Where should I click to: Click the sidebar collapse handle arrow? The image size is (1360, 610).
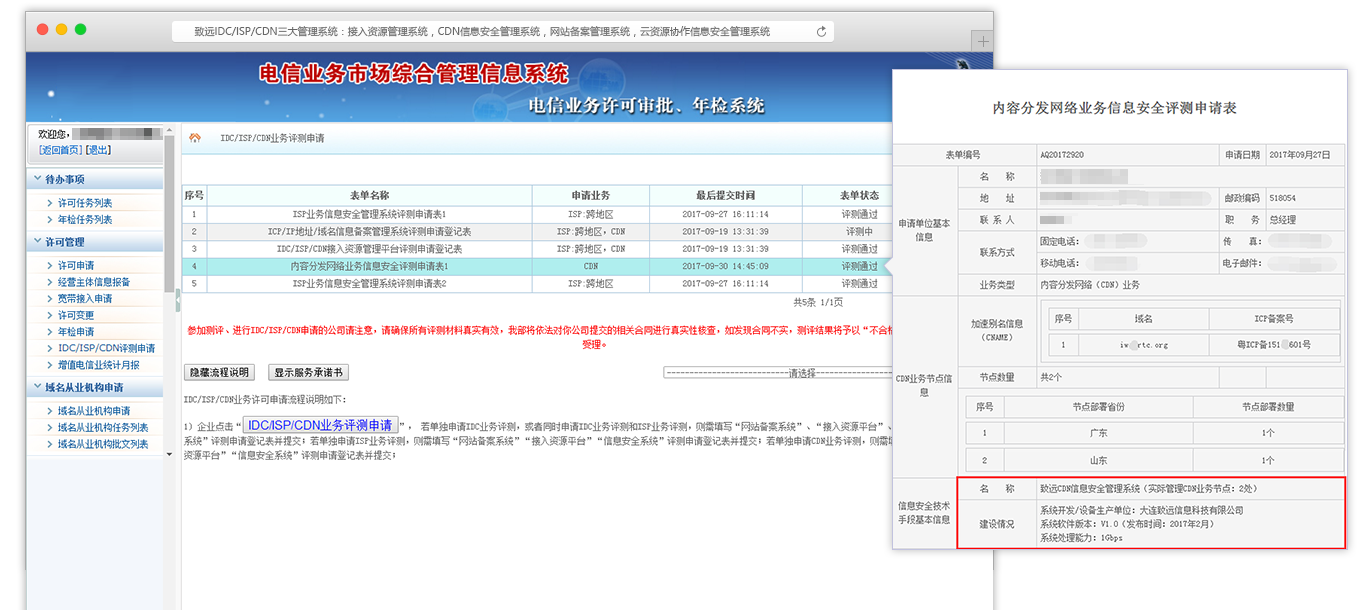coord(177,297)
